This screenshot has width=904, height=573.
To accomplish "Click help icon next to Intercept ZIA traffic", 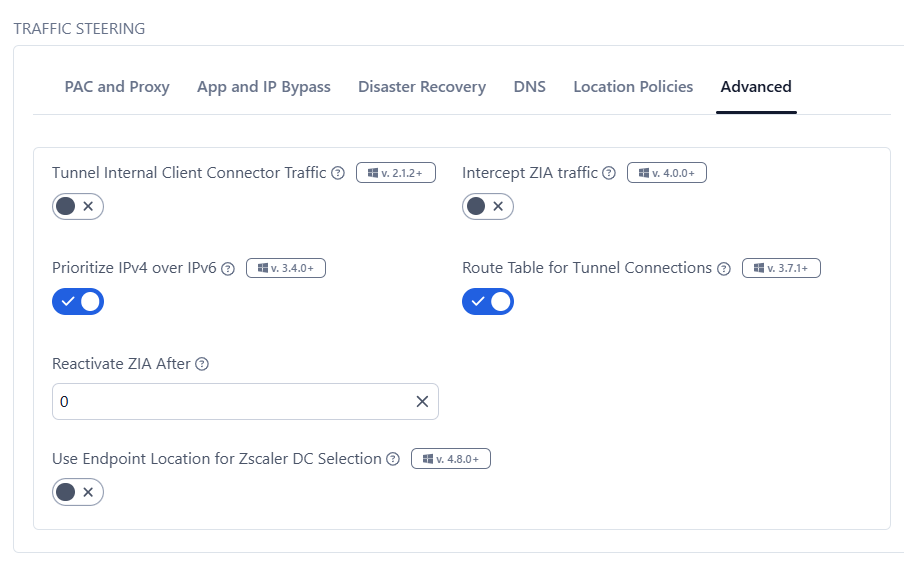I will pos(609,173).
